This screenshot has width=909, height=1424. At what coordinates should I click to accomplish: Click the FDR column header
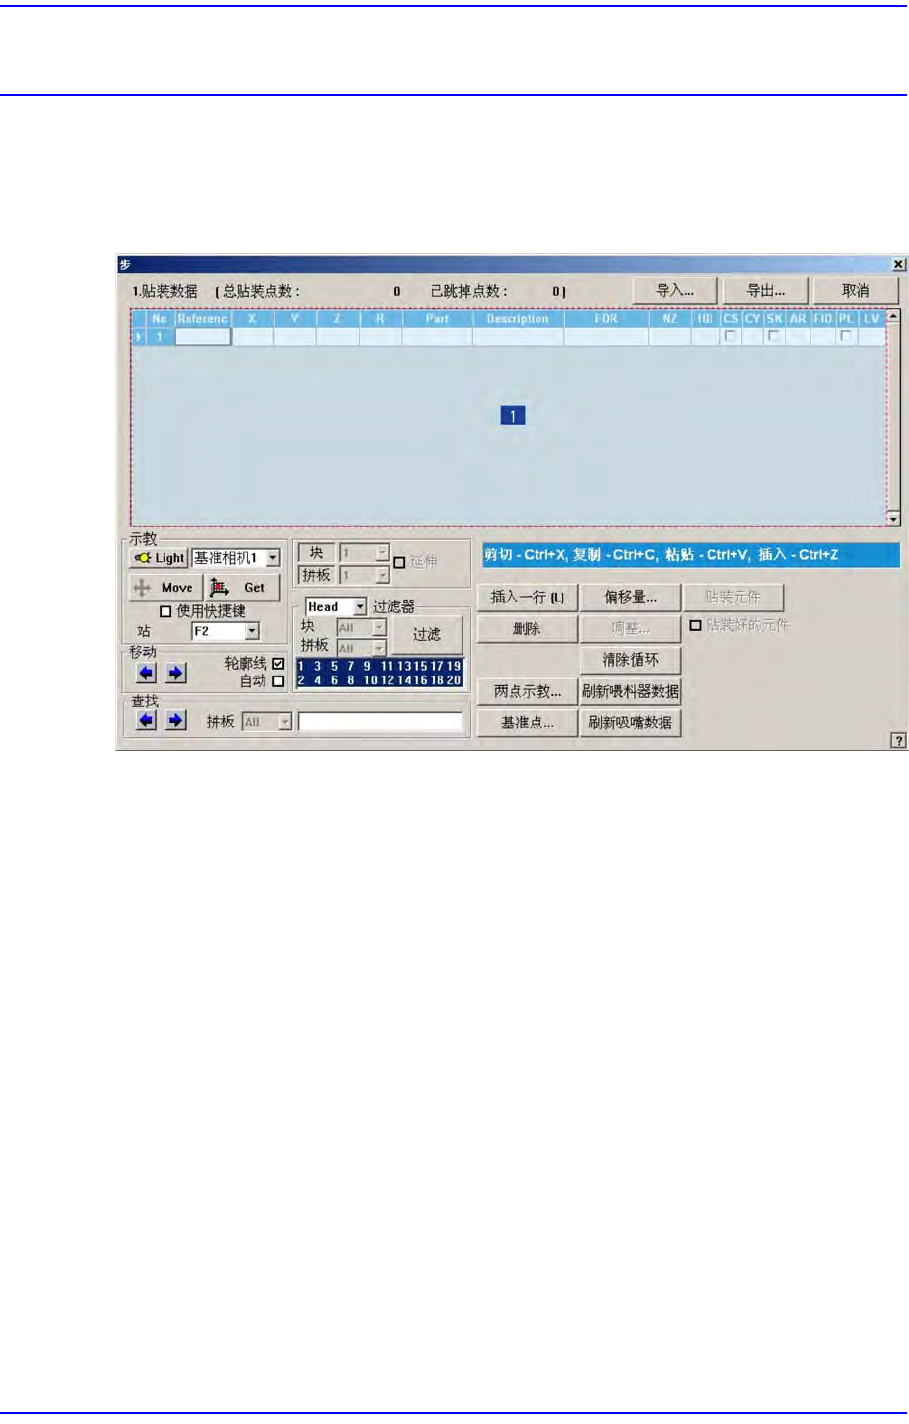click(x=606, y=319)
